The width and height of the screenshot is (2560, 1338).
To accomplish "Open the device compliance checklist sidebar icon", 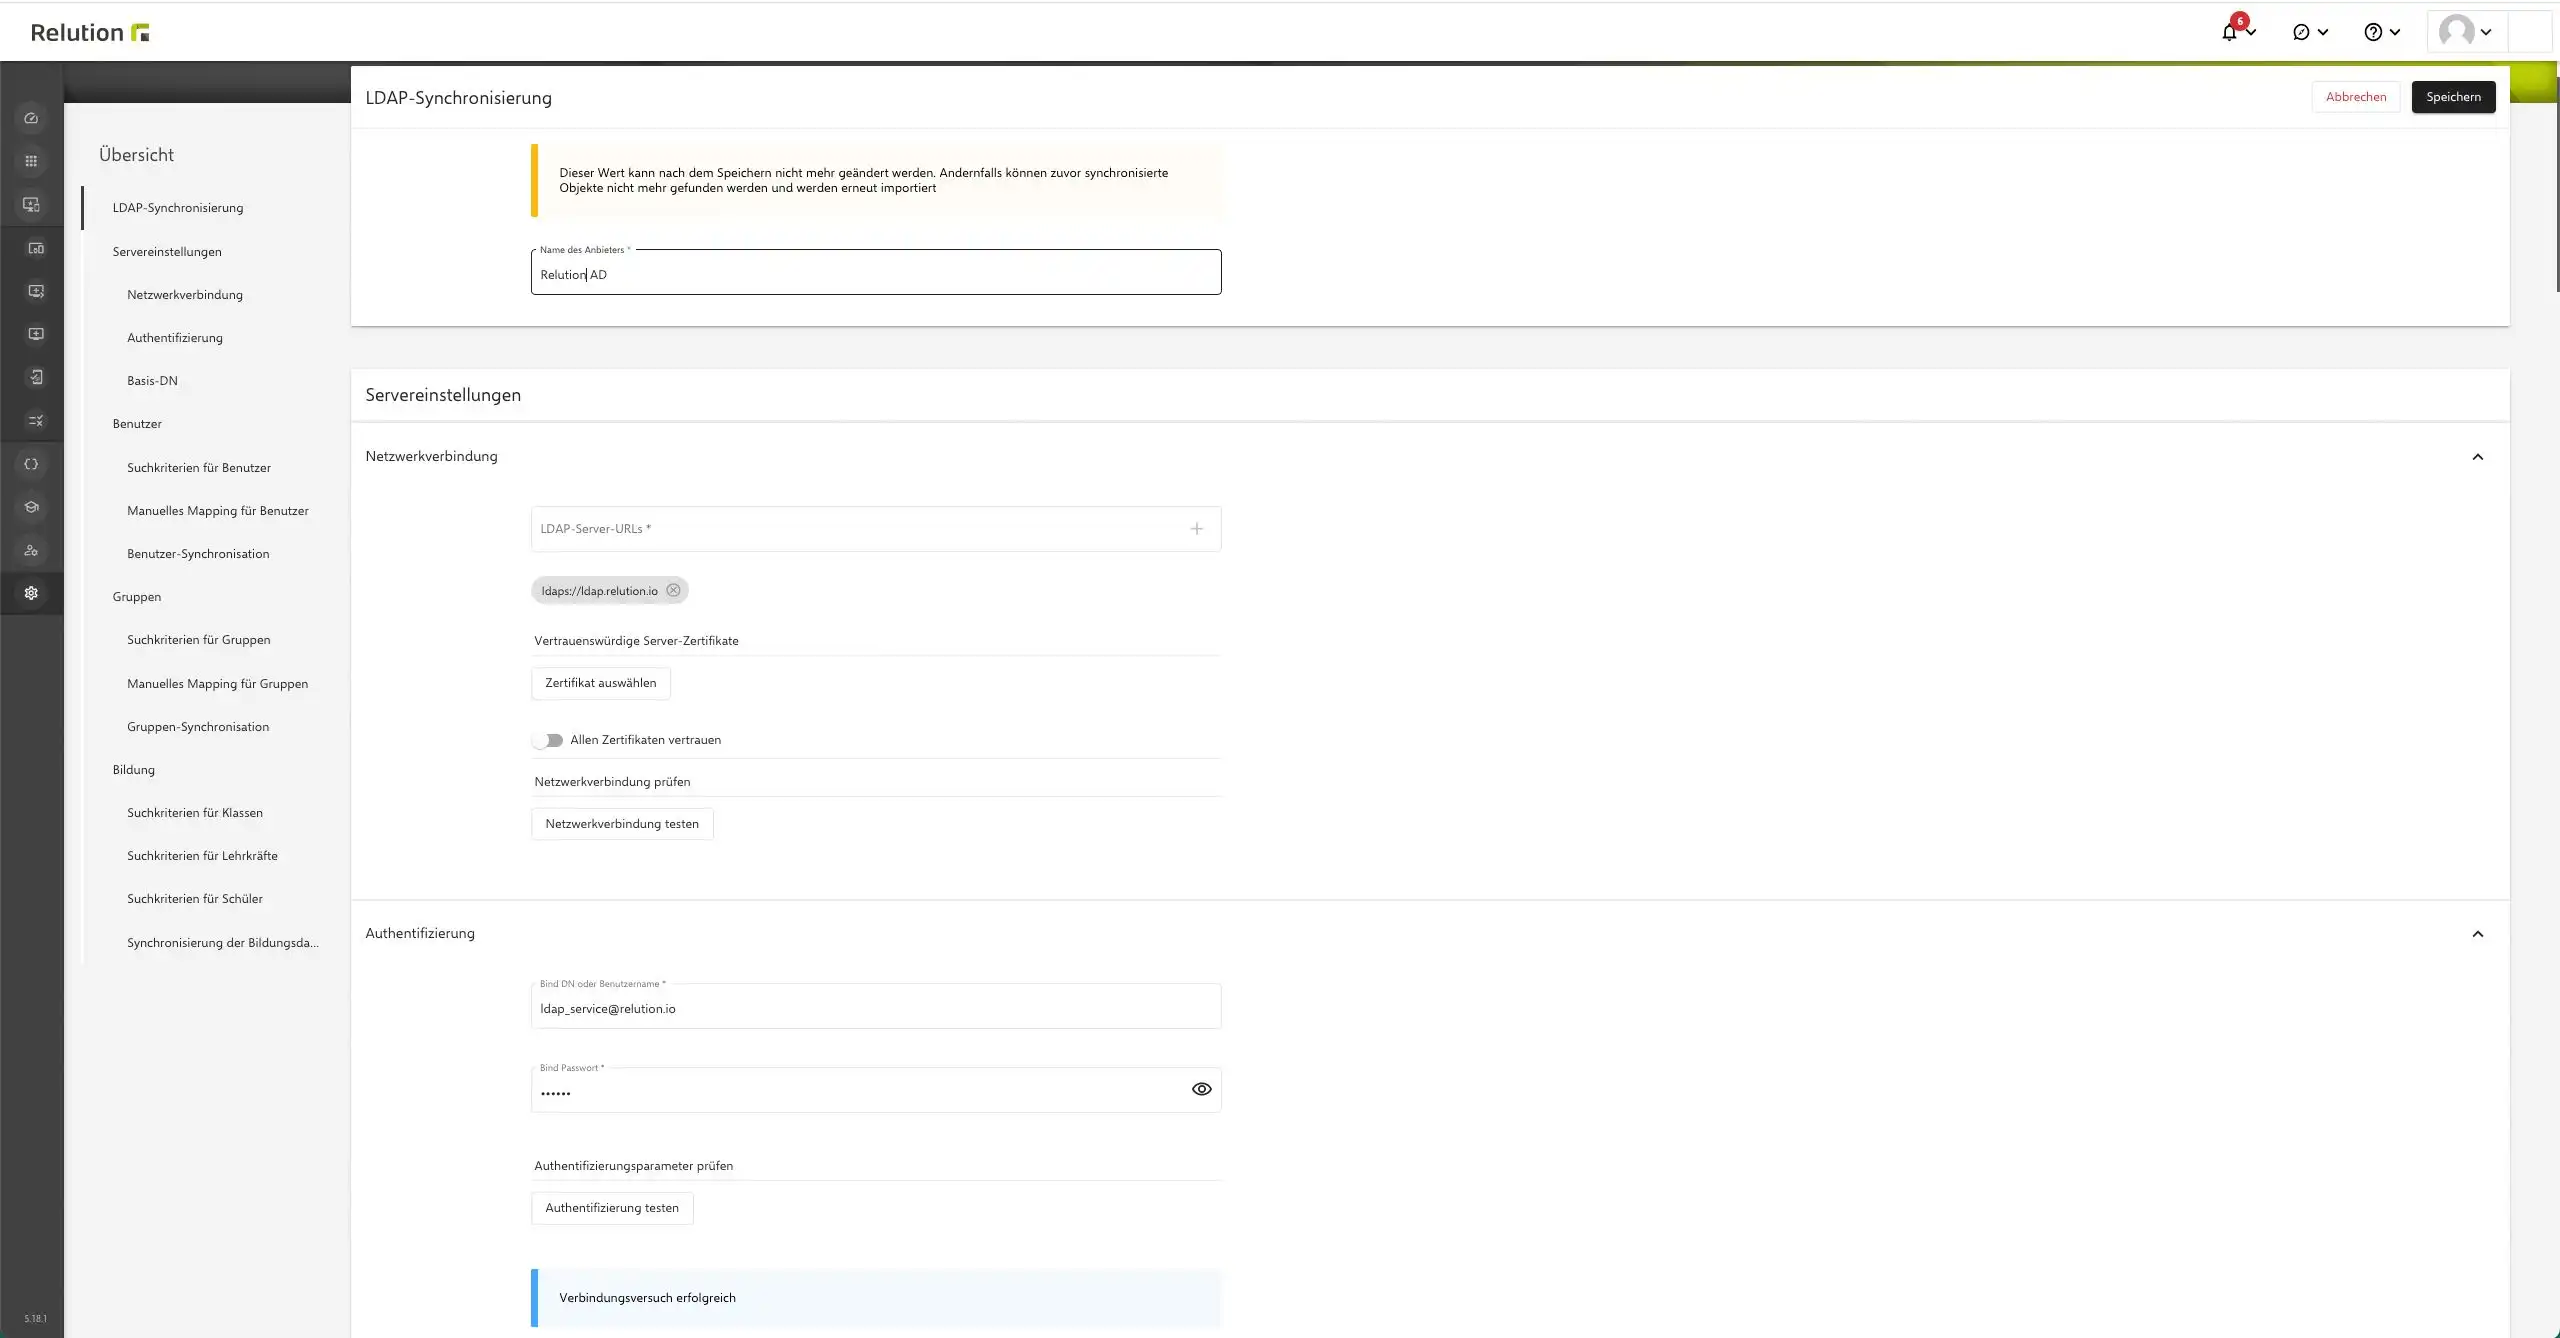I will point(36,377).
